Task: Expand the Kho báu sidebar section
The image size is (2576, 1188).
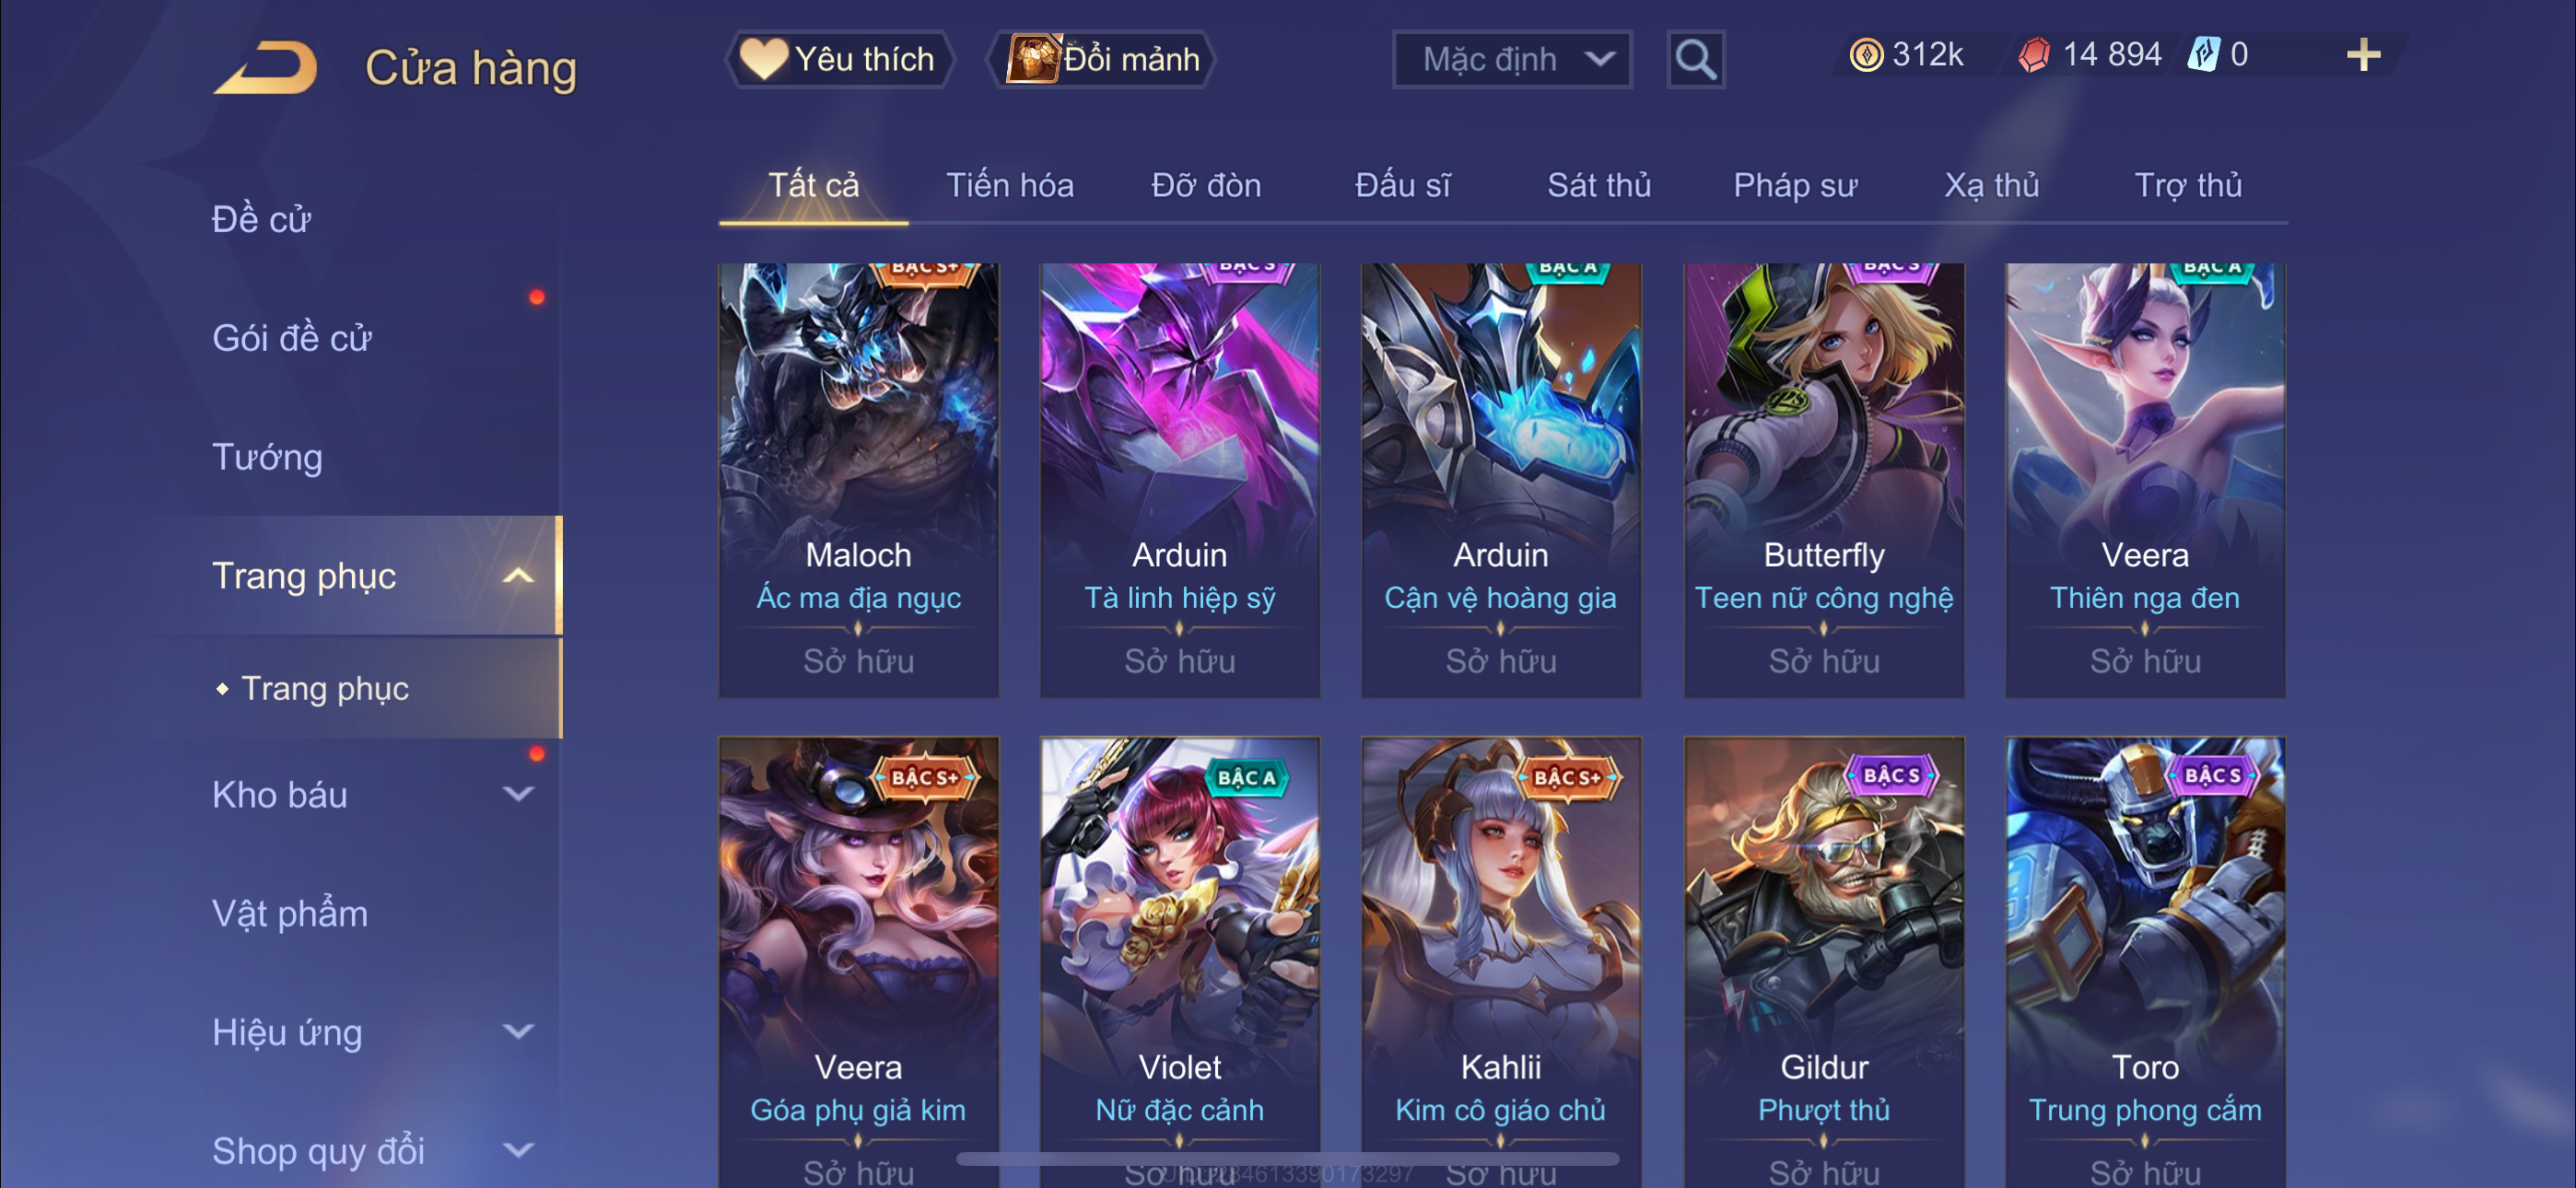Action: 518,795
